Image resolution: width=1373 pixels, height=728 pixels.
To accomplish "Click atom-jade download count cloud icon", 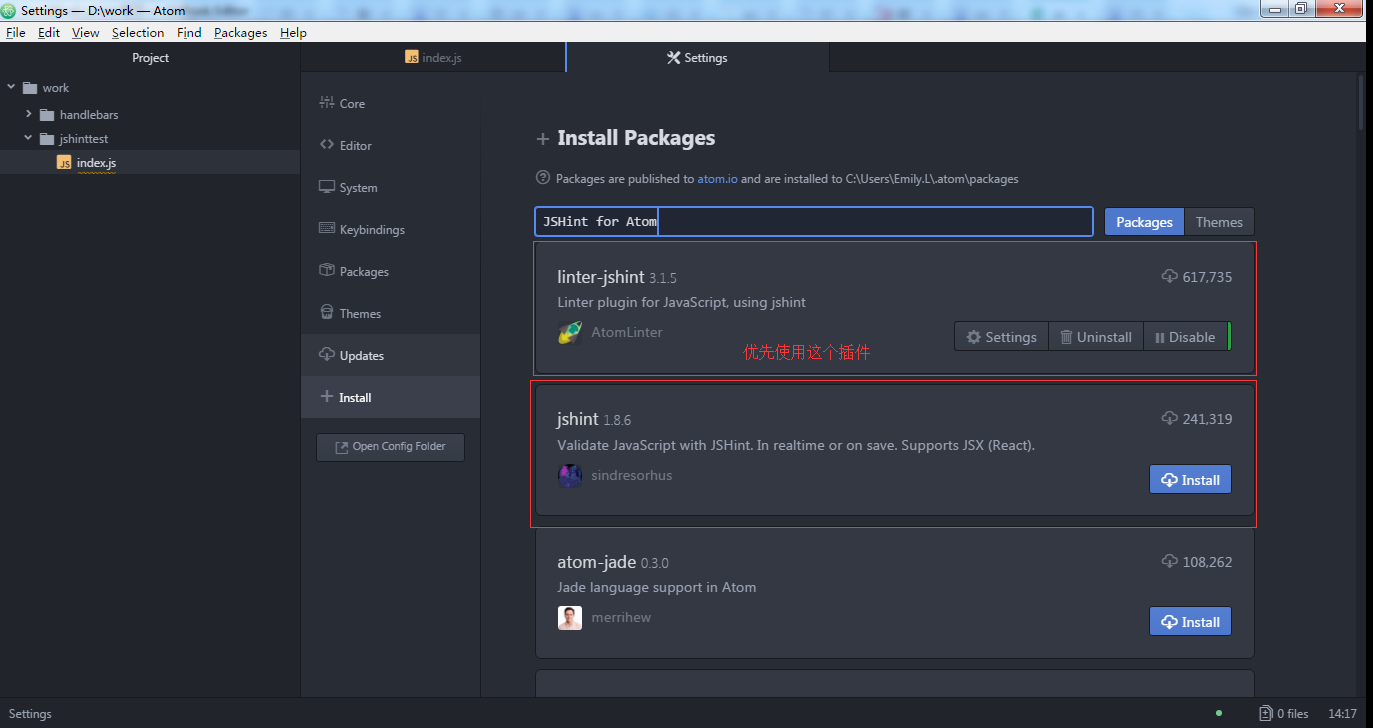I will point(1169,561).
